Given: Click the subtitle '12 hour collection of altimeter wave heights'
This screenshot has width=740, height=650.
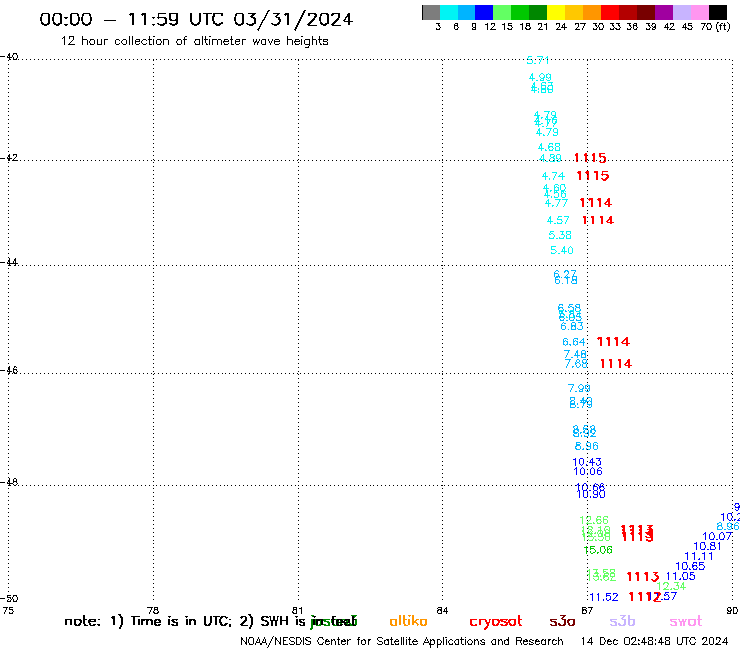Looking at the screenshot, I should (194, 41).
